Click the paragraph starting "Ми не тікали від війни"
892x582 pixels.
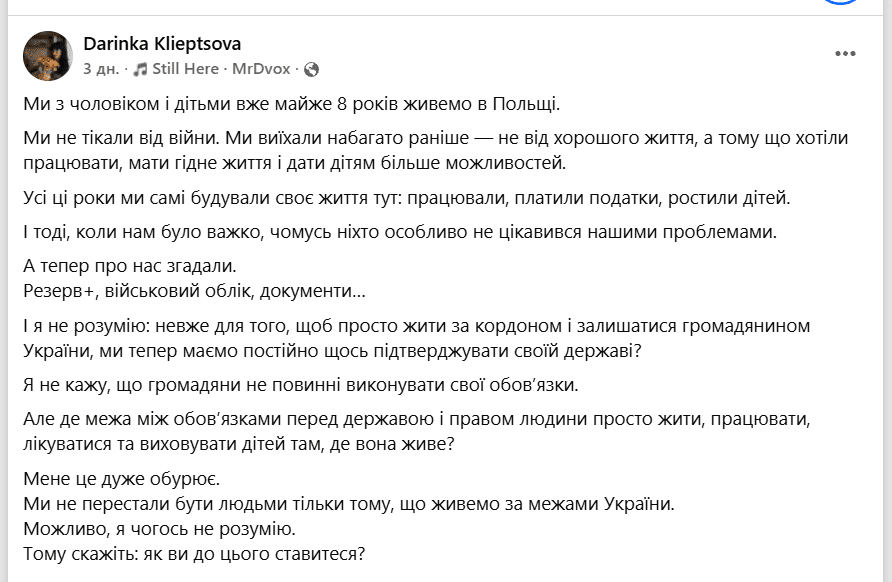pyautogui.click(x=436, y=150)
